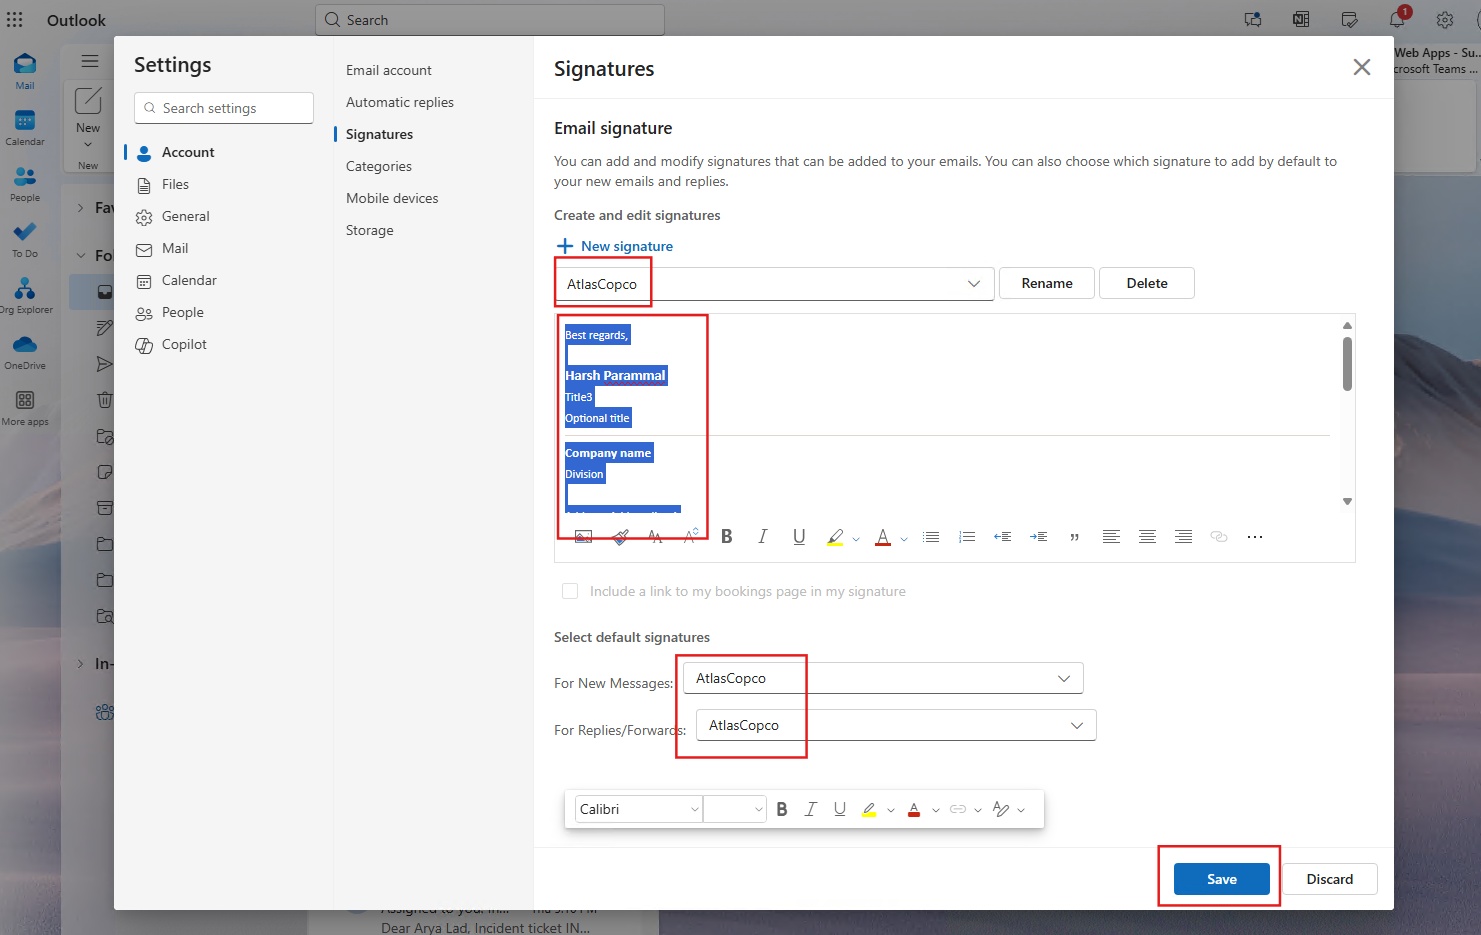Center align the signature text
The height and width of the screenshot is (935, 1481).
coord(1147,537)
